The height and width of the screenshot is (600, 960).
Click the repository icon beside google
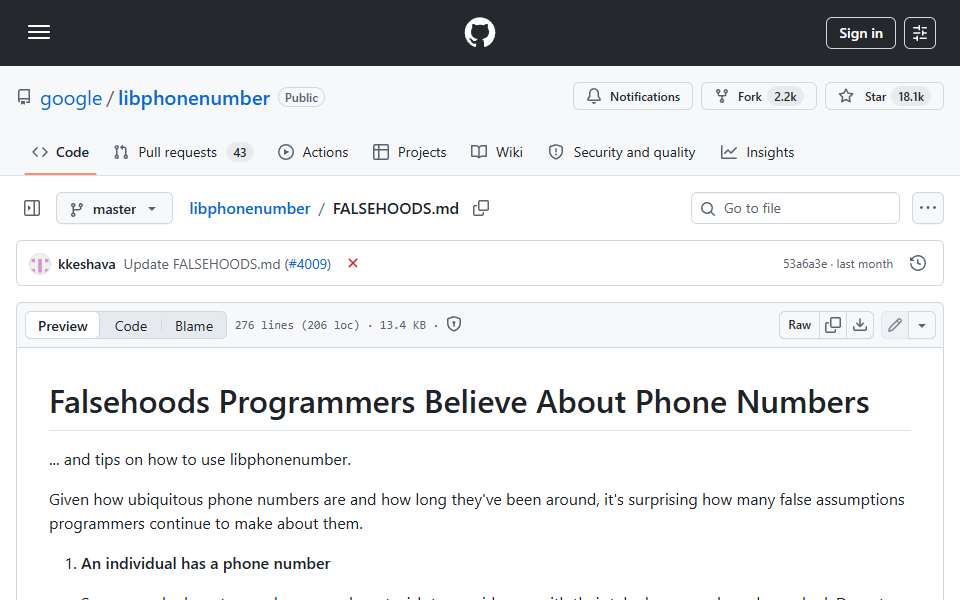[x=24, y=97]
